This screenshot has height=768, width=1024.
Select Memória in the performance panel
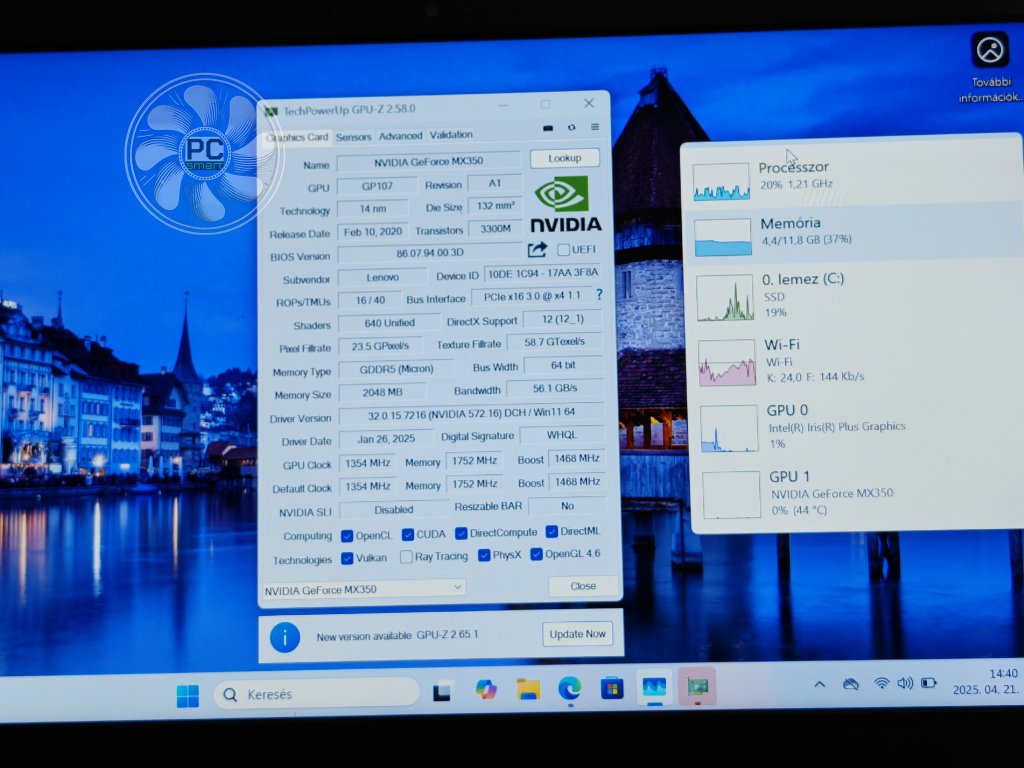point(852,233)
